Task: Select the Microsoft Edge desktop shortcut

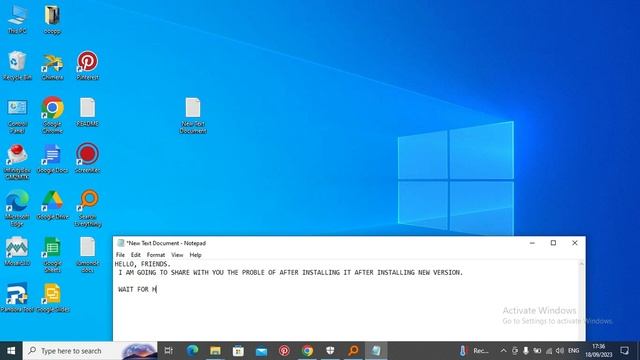Action: click(17, 208)
